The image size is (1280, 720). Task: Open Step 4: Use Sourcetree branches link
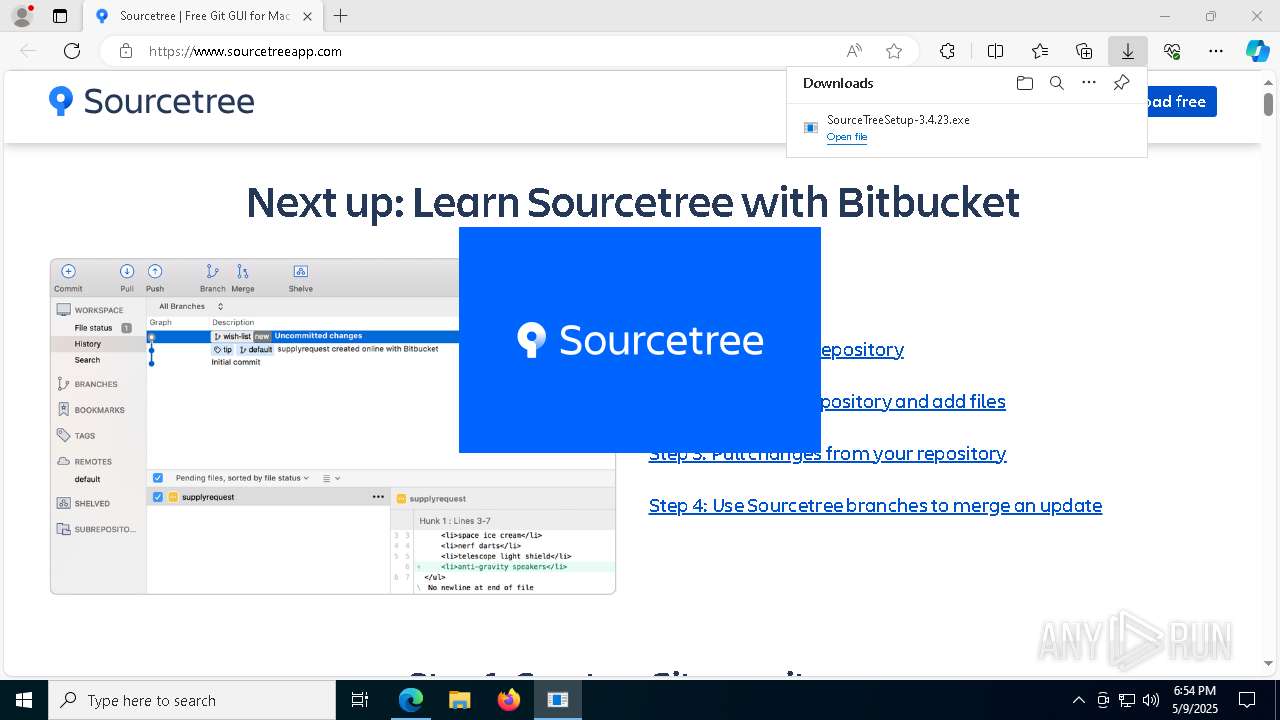875,505
